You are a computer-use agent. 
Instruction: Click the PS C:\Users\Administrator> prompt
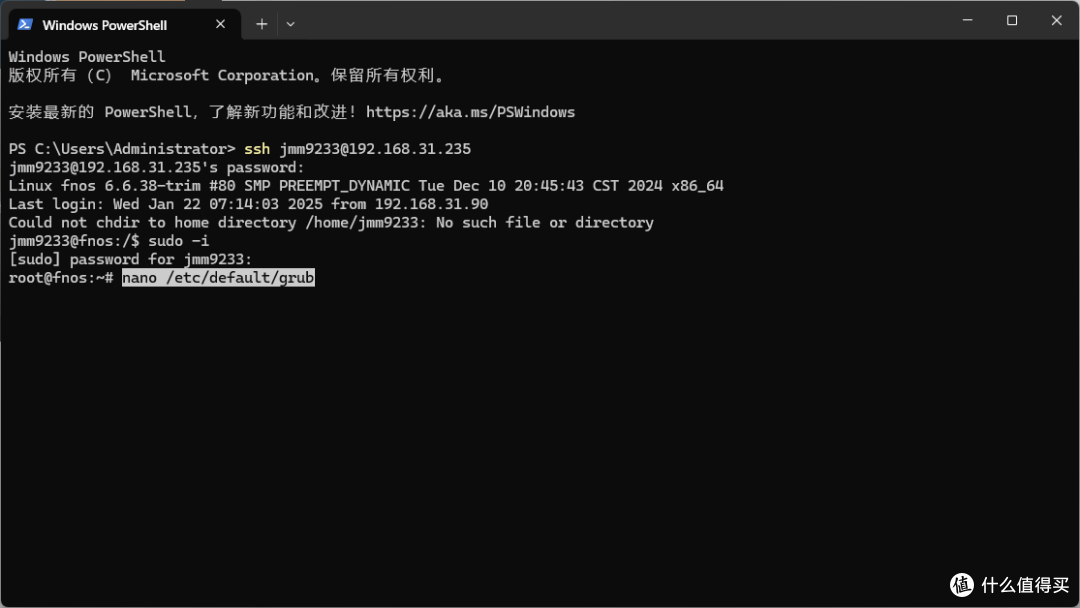(x=122, y=149)
